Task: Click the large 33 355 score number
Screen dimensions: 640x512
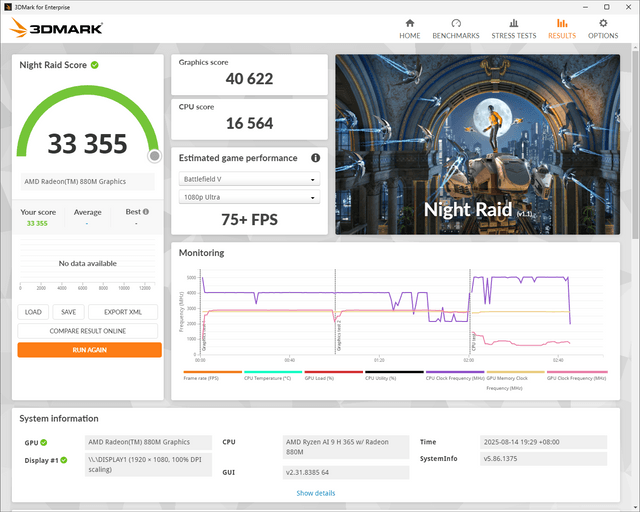Action: [87, 144]
